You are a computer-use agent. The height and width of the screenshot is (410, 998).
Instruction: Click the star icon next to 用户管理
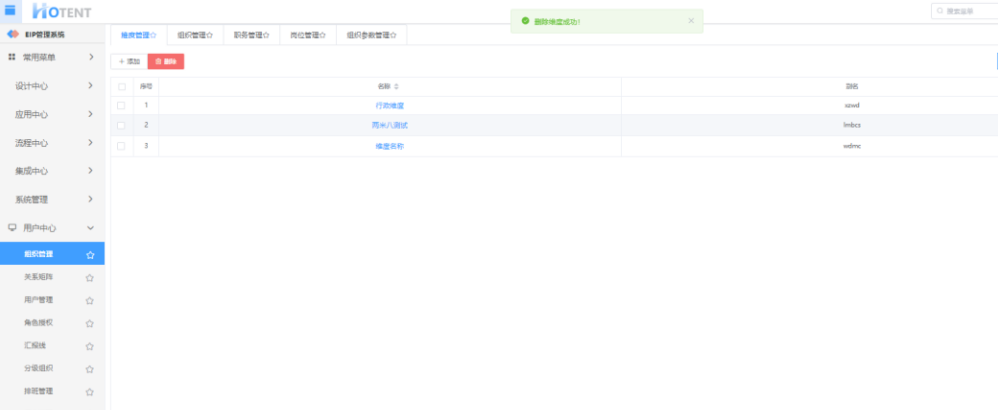90,300
